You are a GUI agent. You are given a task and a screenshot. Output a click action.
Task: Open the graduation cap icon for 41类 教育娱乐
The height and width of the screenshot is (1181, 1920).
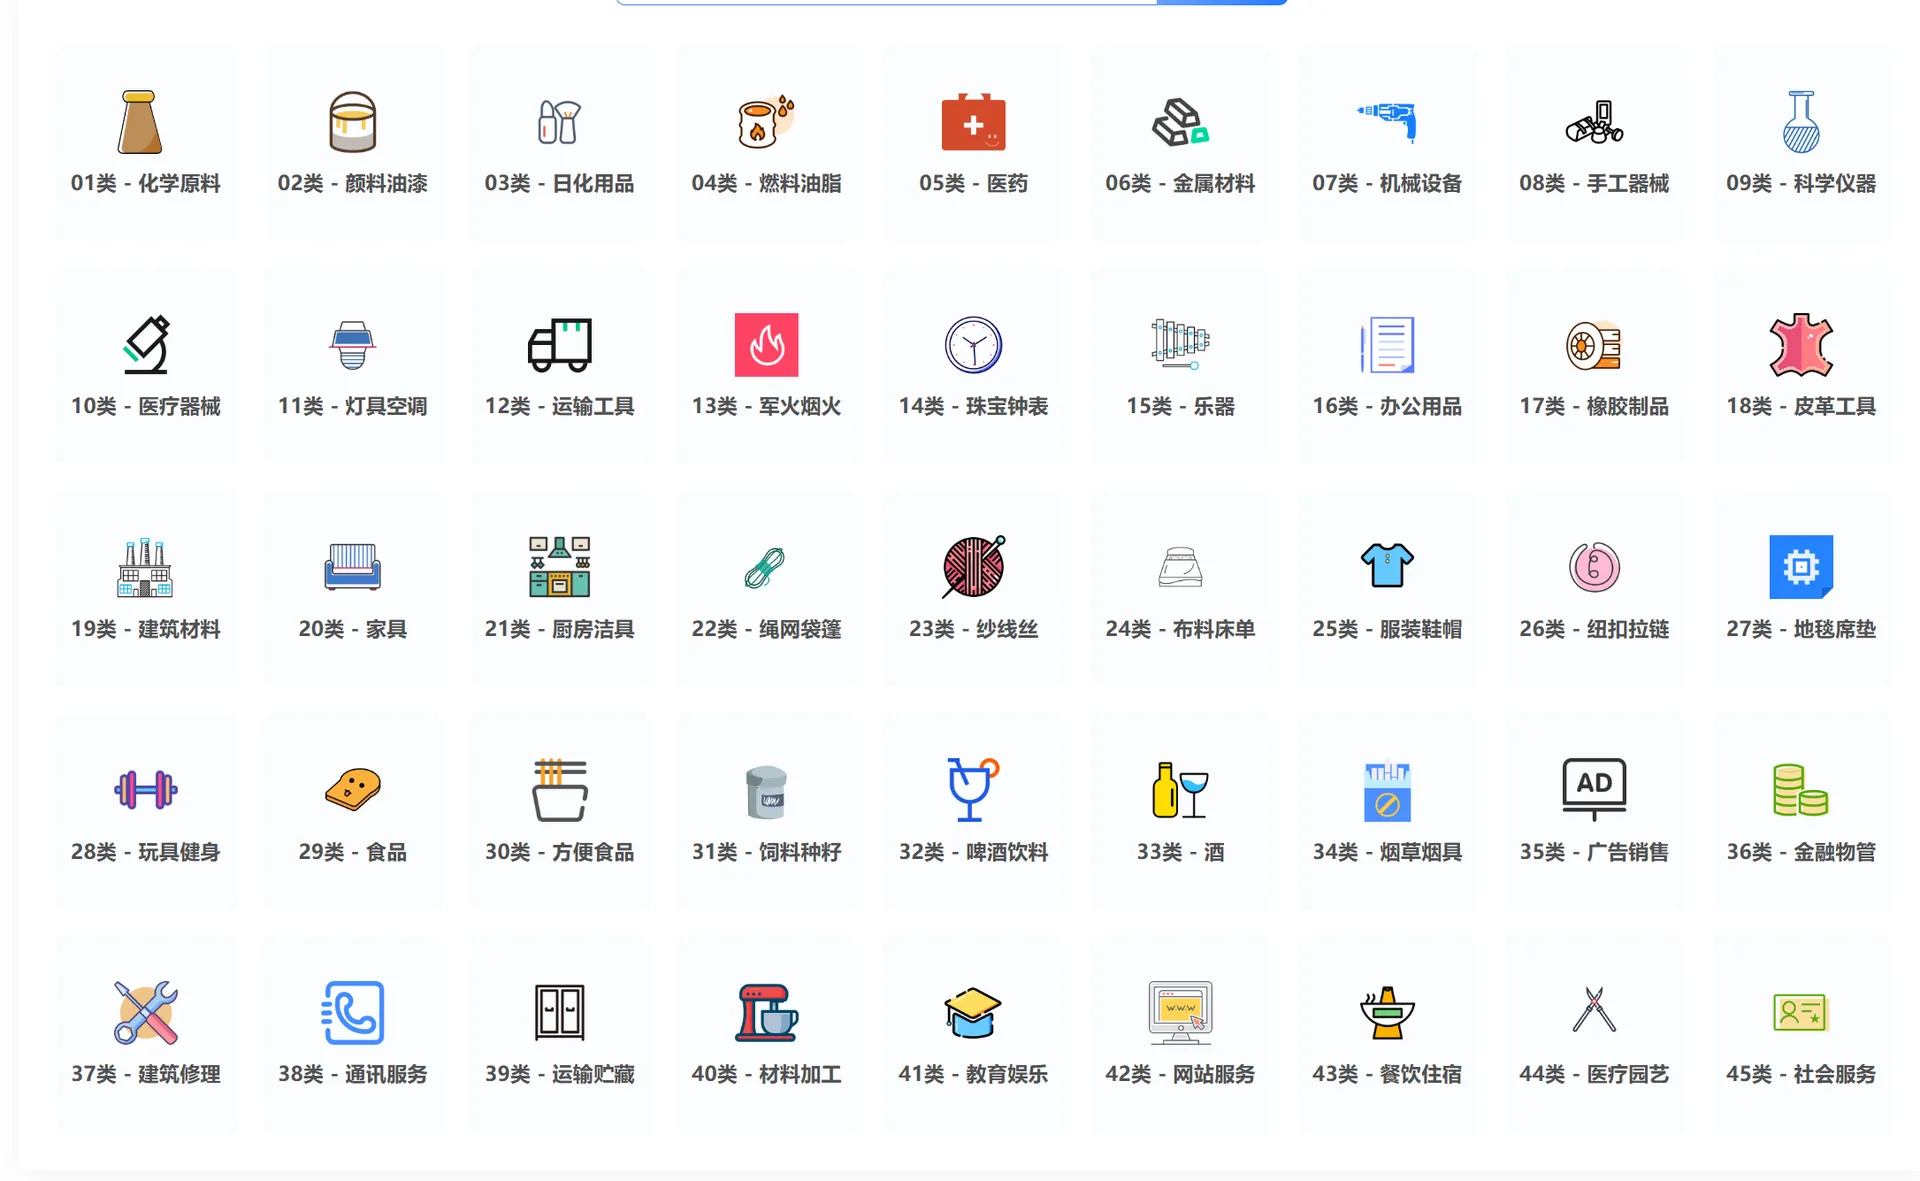973,1012
